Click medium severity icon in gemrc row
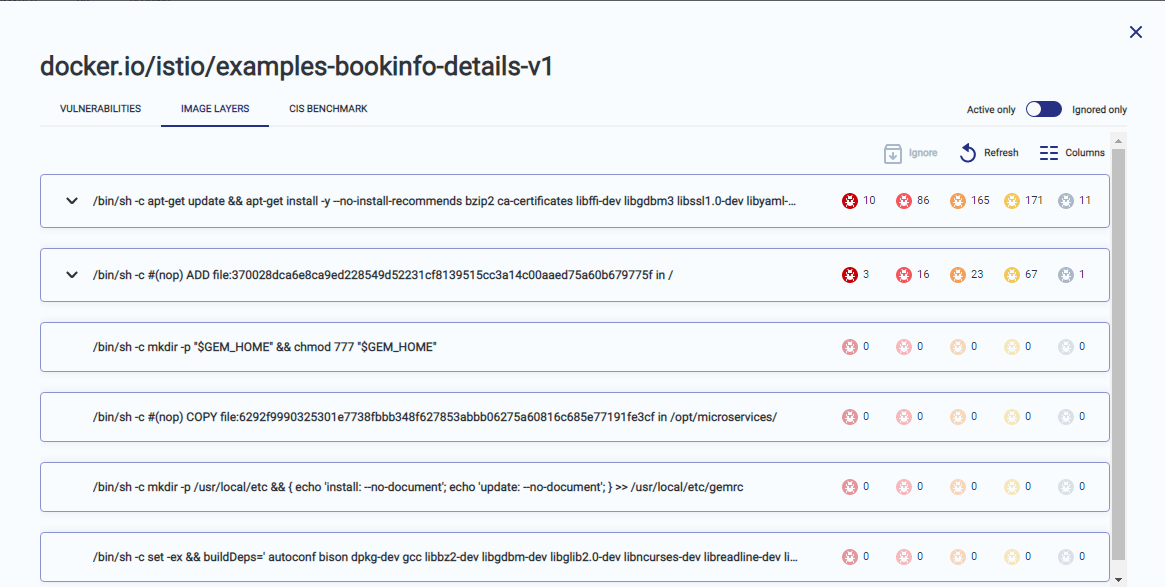The height and width of the screenshot is (587, 1165). click(x=958, y=487)
